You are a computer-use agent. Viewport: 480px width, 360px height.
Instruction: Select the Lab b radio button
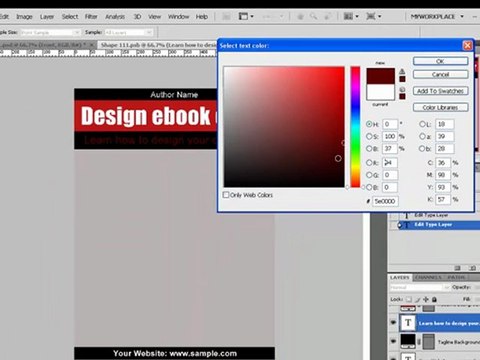(x=422, y=149)
